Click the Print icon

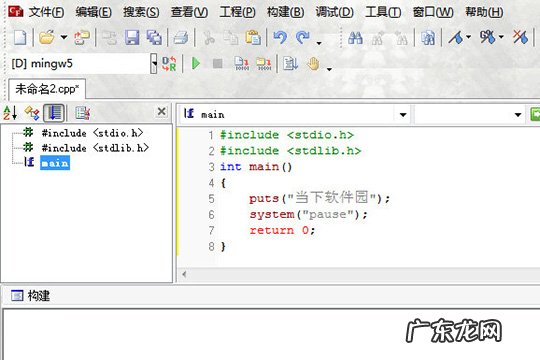point(181,37)
